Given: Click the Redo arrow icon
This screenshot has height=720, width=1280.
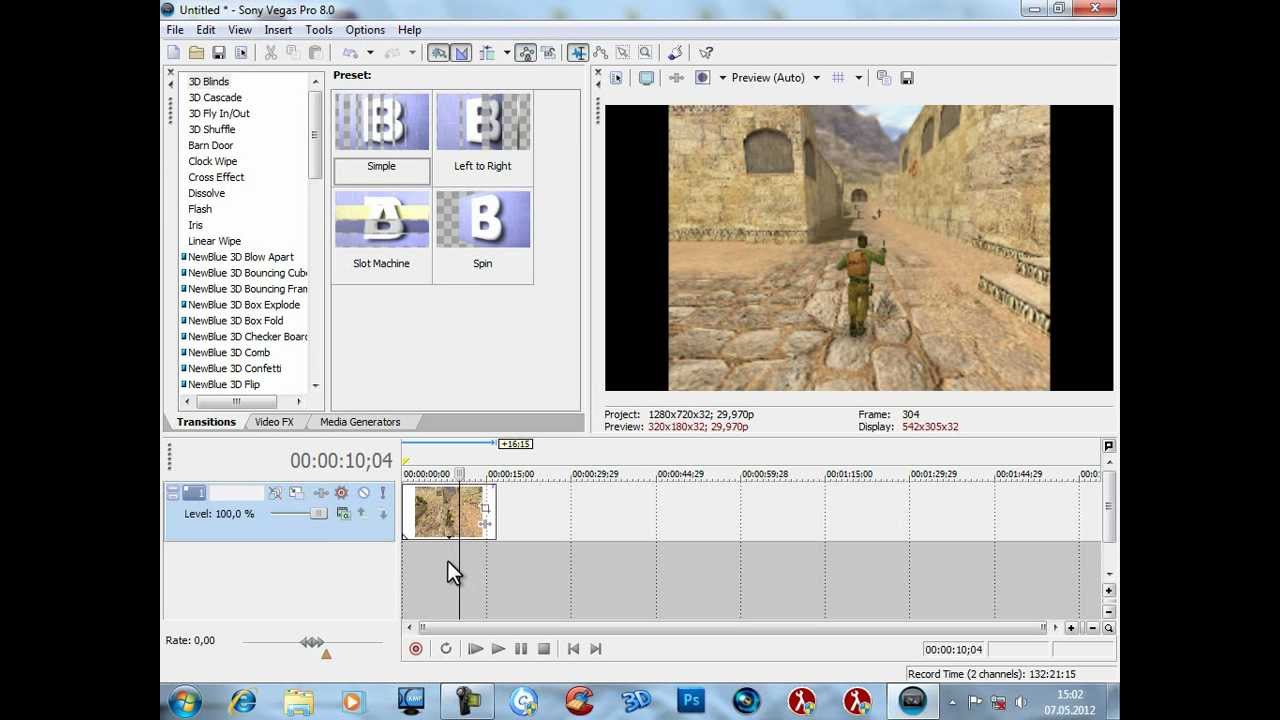Looking at the screenshot, I should (x=392, y=53).
